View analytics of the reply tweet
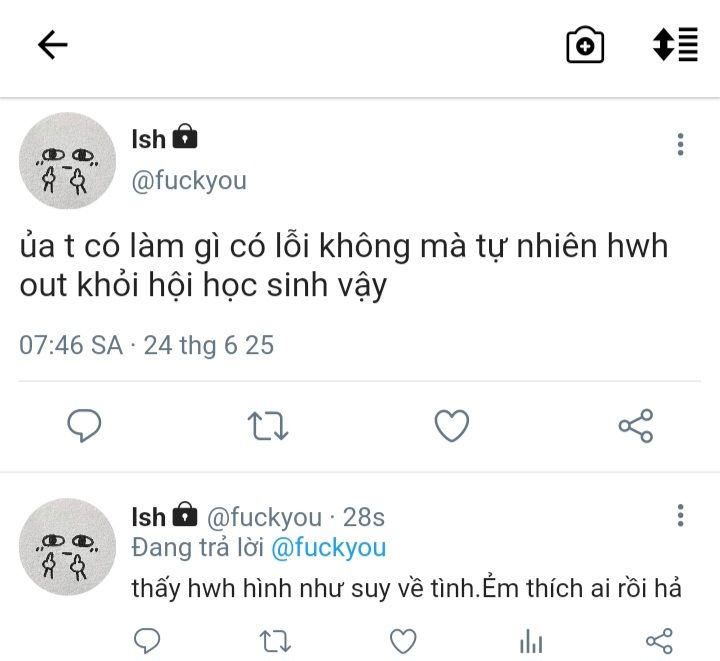720x661 pixels. 531,641
